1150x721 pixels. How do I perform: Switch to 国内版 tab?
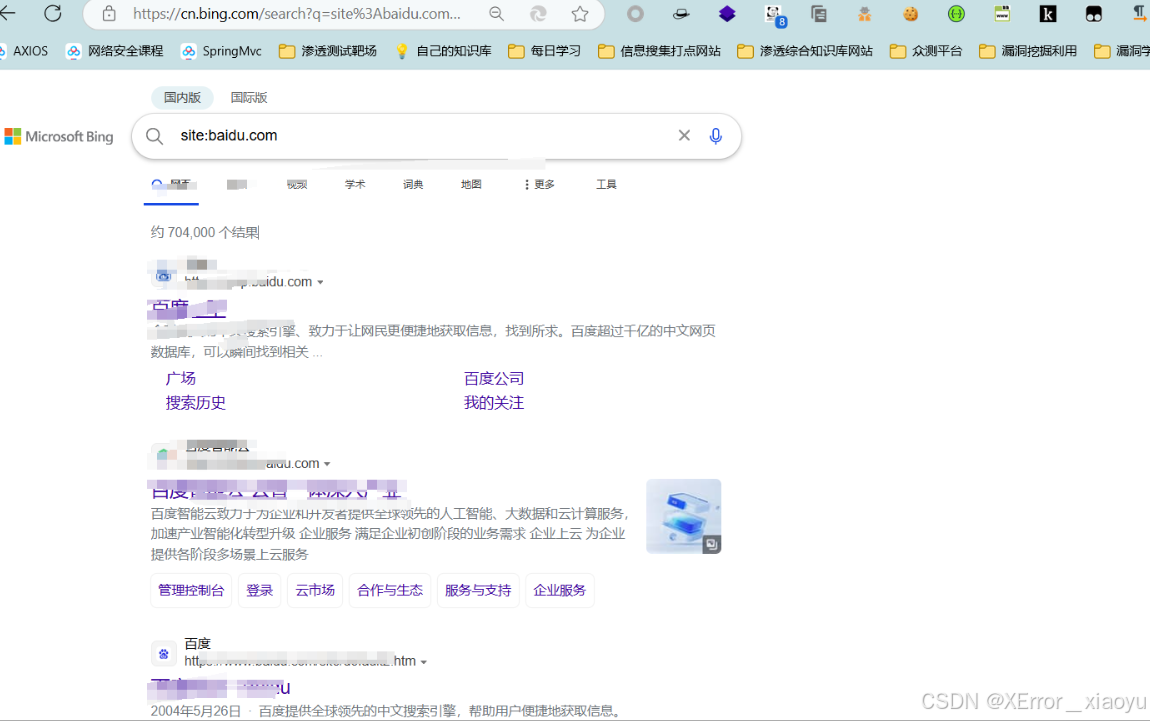[182, 98]
